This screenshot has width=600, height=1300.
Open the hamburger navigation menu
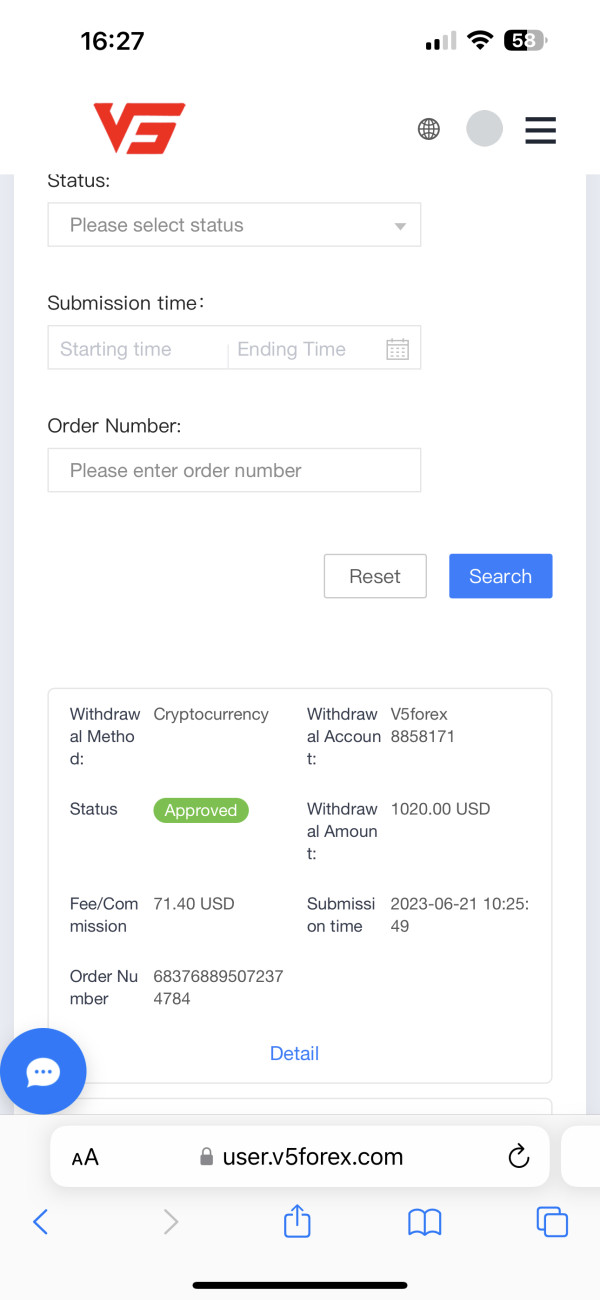point(540,130)
